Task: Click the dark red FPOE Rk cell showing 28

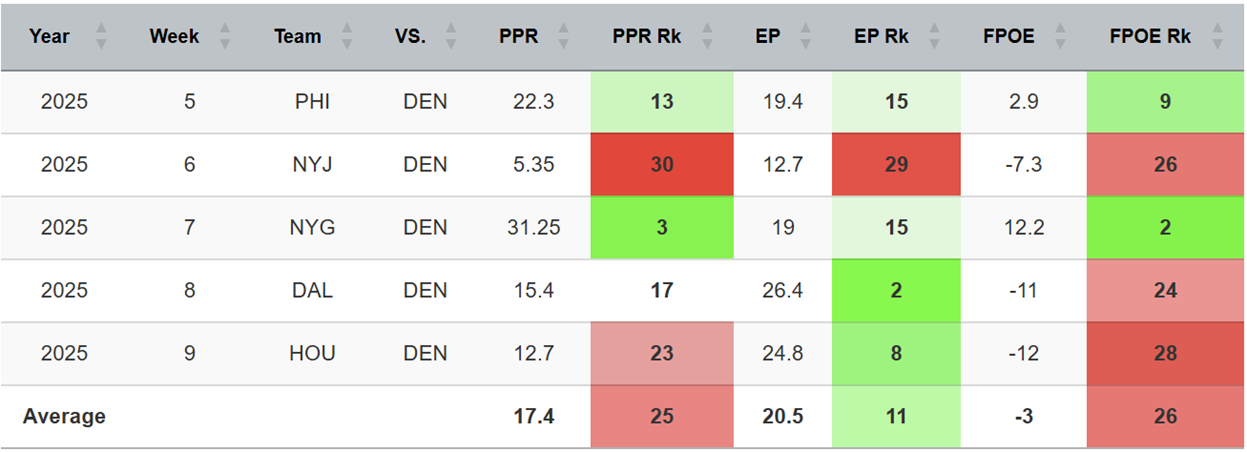Action: (1165, 353)
